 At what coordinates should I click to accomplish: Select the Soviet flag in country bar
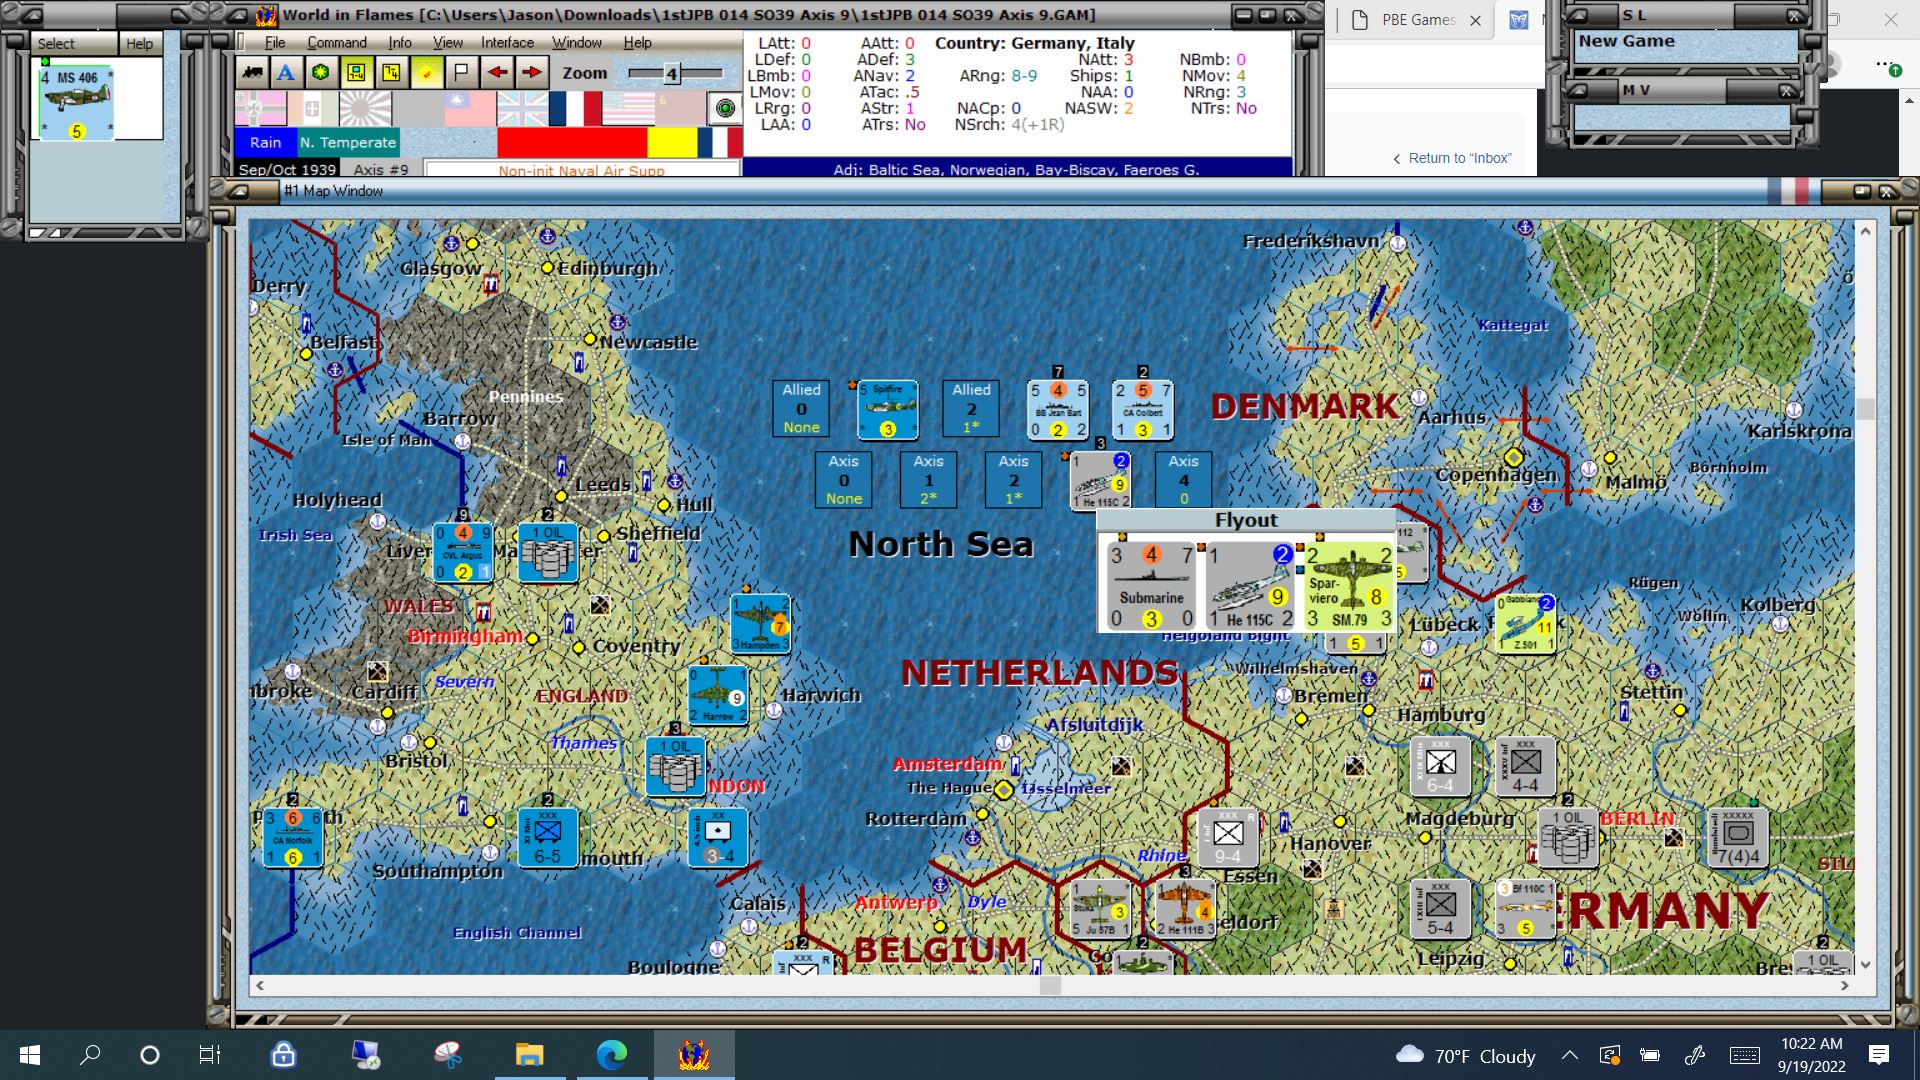point(680,108)
